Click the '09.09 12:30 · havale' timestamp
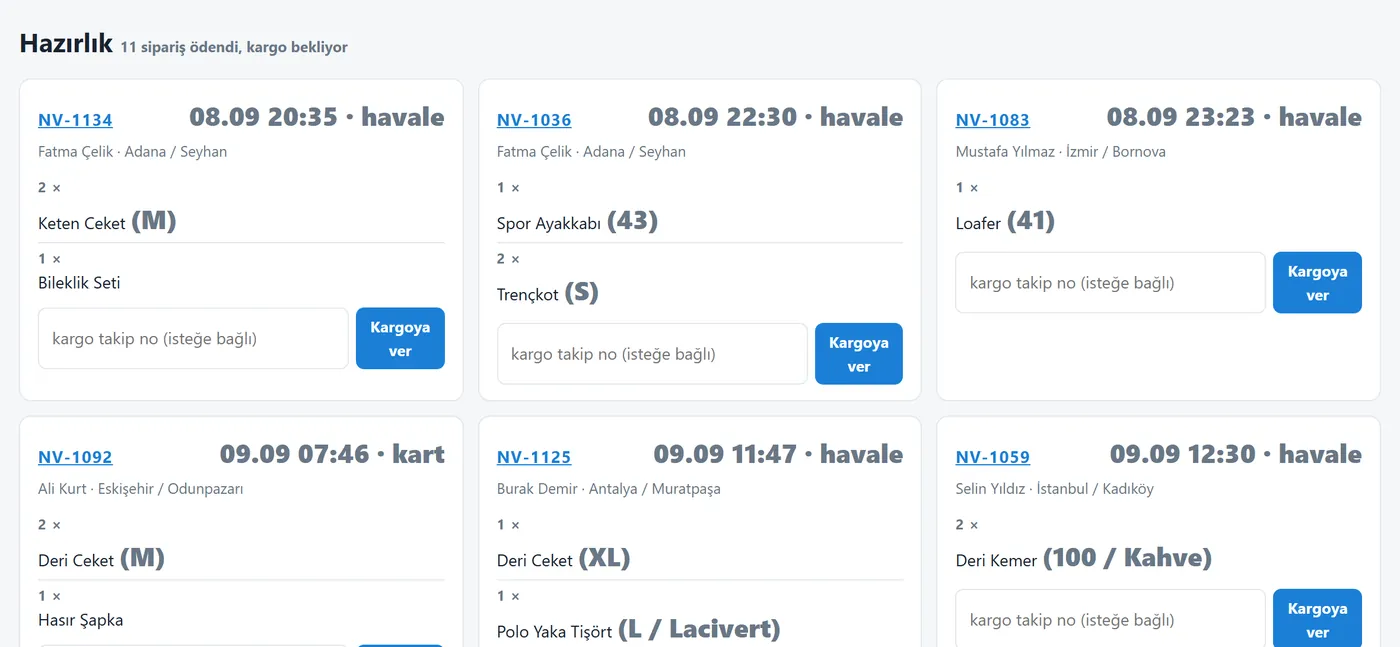The width and height of the screenshot is (1400, 647). point(1236,454)
